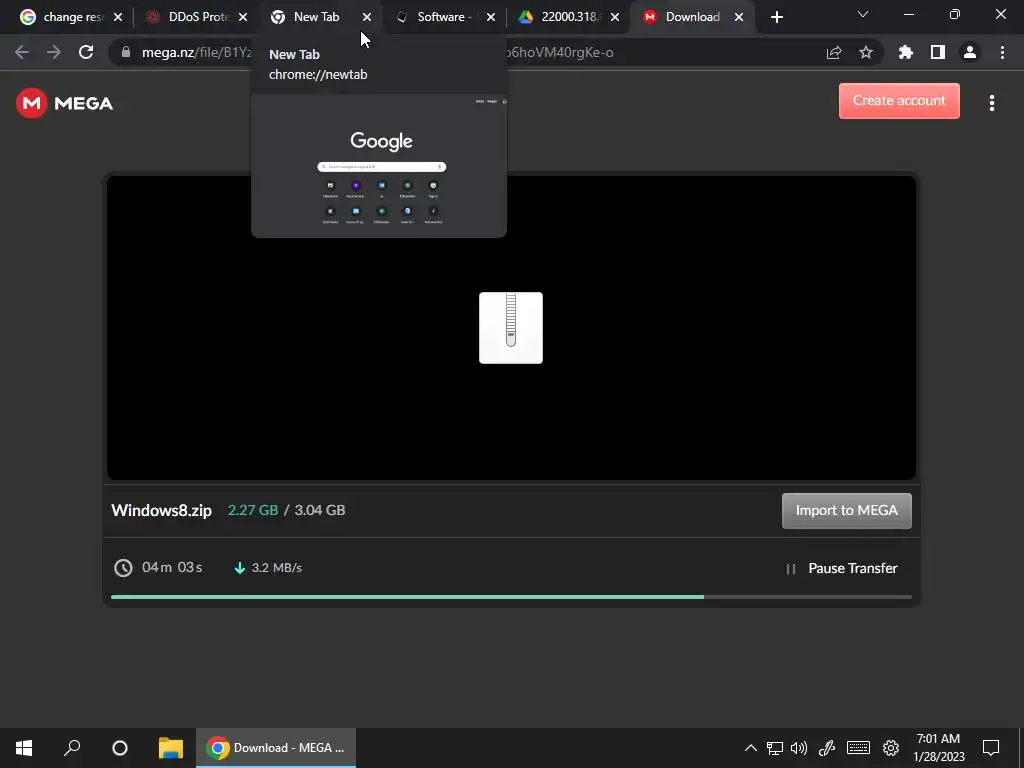
Task: Open the notification action center
Action: [x=991, y=748]
